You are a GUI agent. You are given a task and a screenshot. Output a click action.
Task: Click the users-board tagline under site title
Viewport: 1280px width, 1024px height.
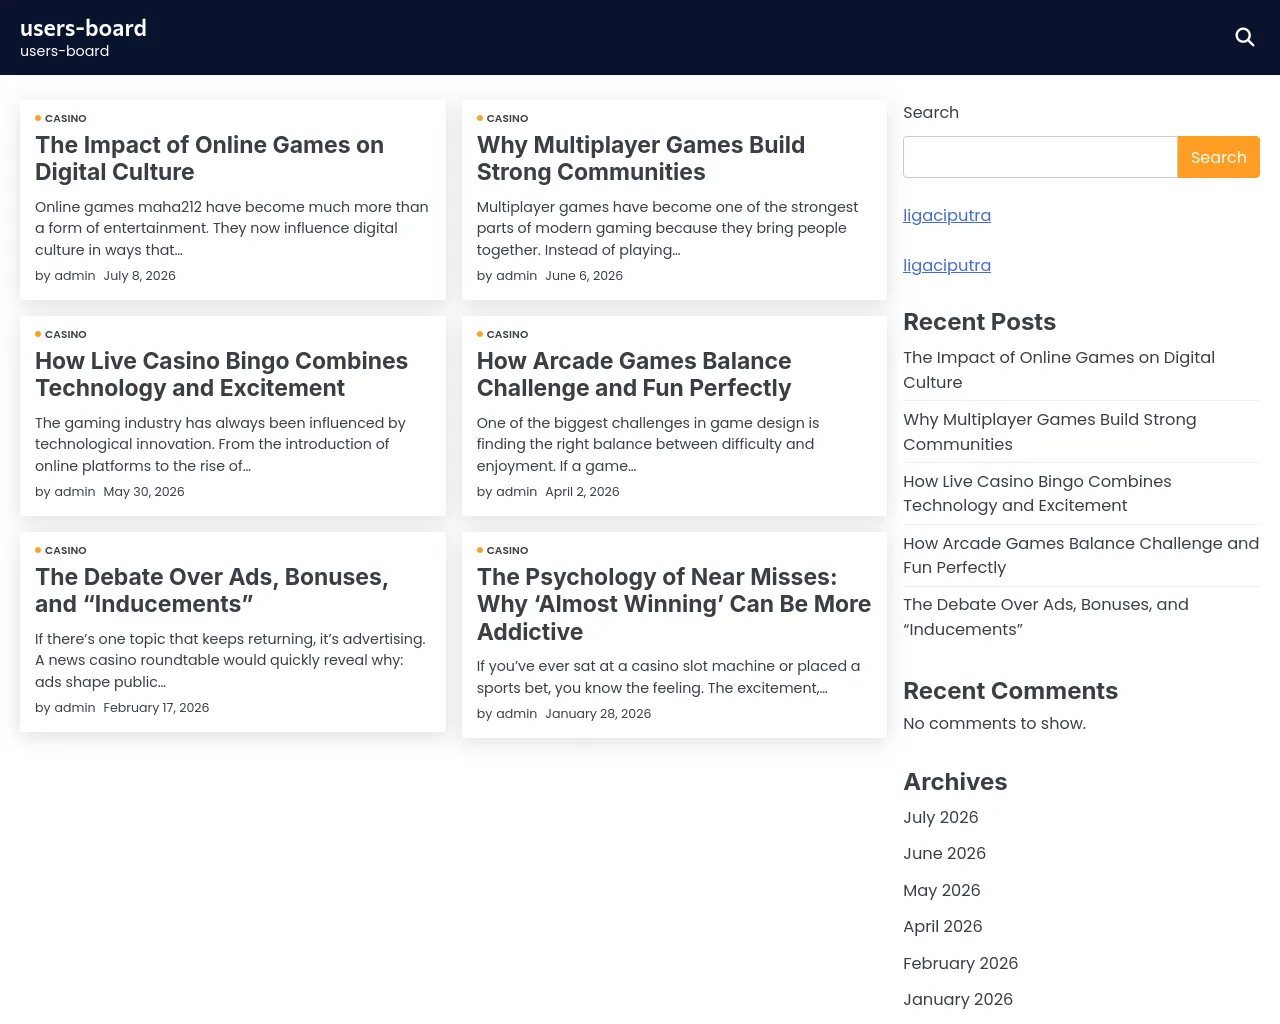coord(65,51)
